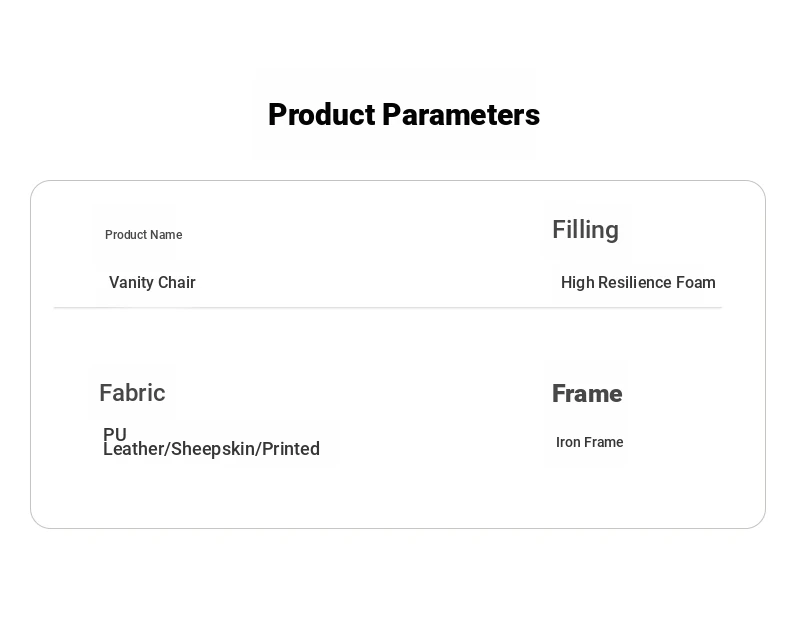Select the bold Frame label
The height and width of the screenshot is (622, 790).
(x=587, y=393)
